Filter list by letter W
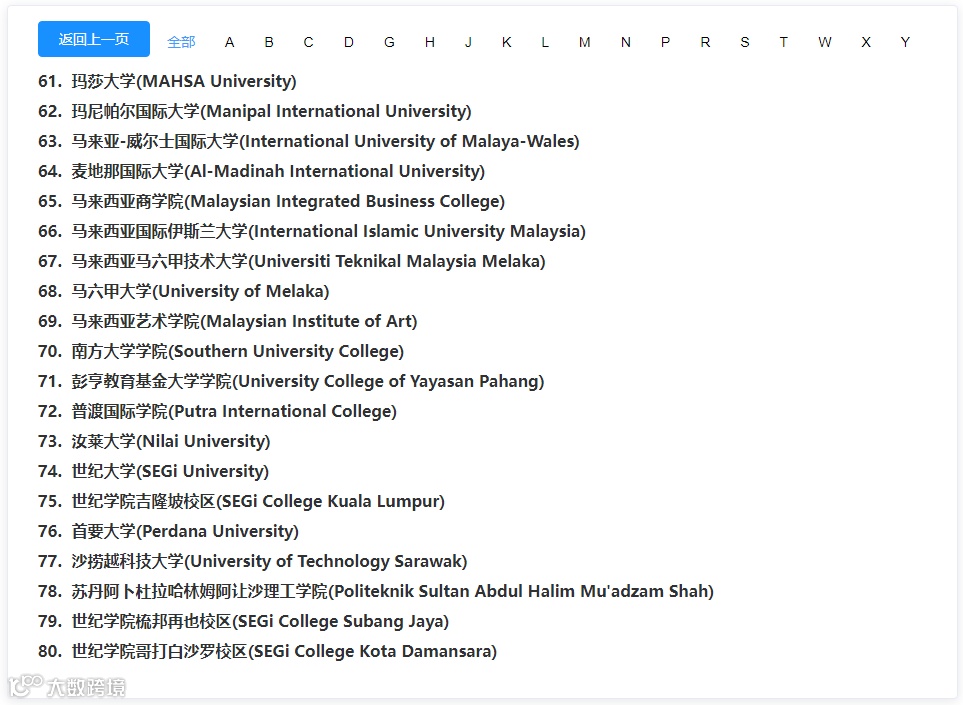 pos(825,42)
